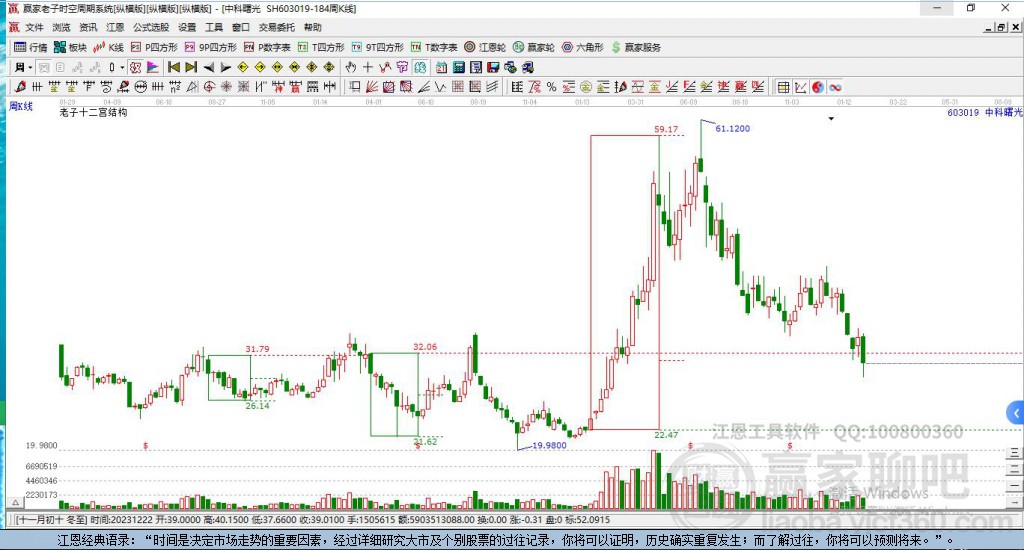Open the 六角形 hexagon tool
The width and height of the screenshot is (1024, 550).
click(583, 47)
